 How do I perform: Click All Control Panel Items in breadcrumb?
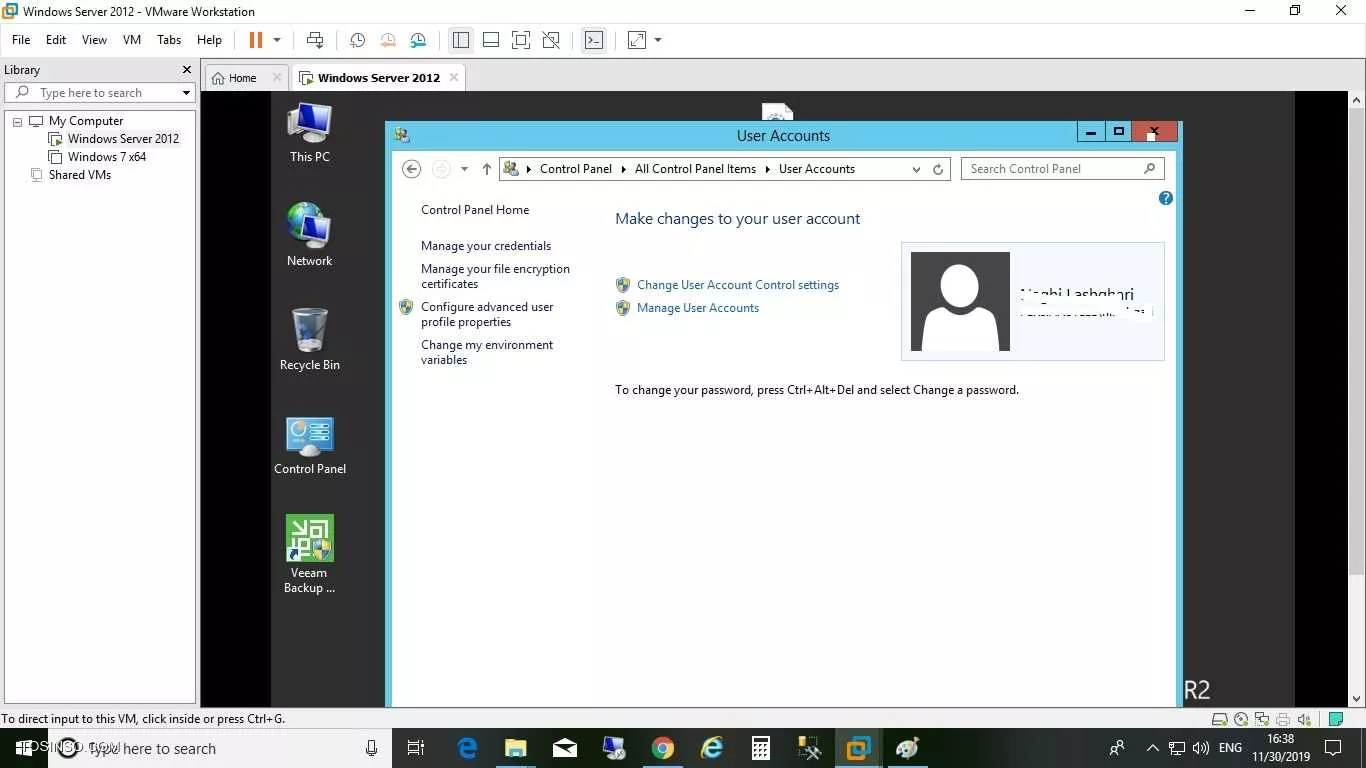pyautogui.click(x=695, y=169)
